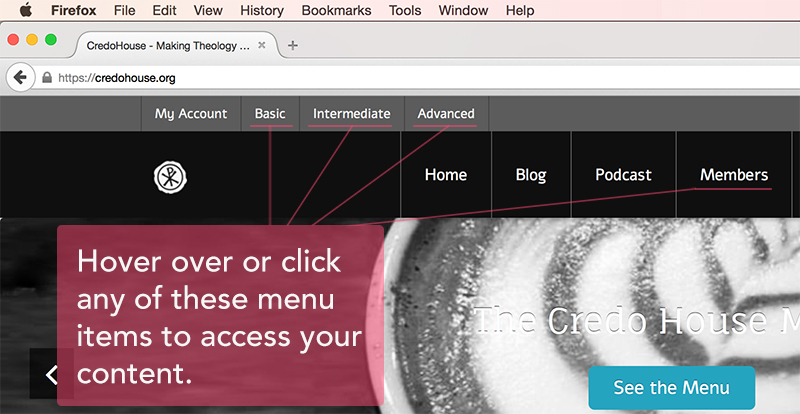Image resolution: width=800 pixels, height=414 pixels.
Task: Open the Edit menu
Action: (x=165, y=10)
